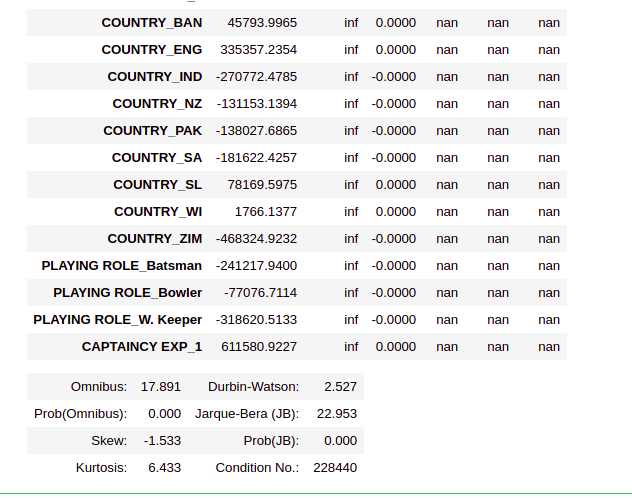Select the CAPTAINCY EXP_1 row label
The height and width of the screenshot is (499, 632).
pos(142,347)
